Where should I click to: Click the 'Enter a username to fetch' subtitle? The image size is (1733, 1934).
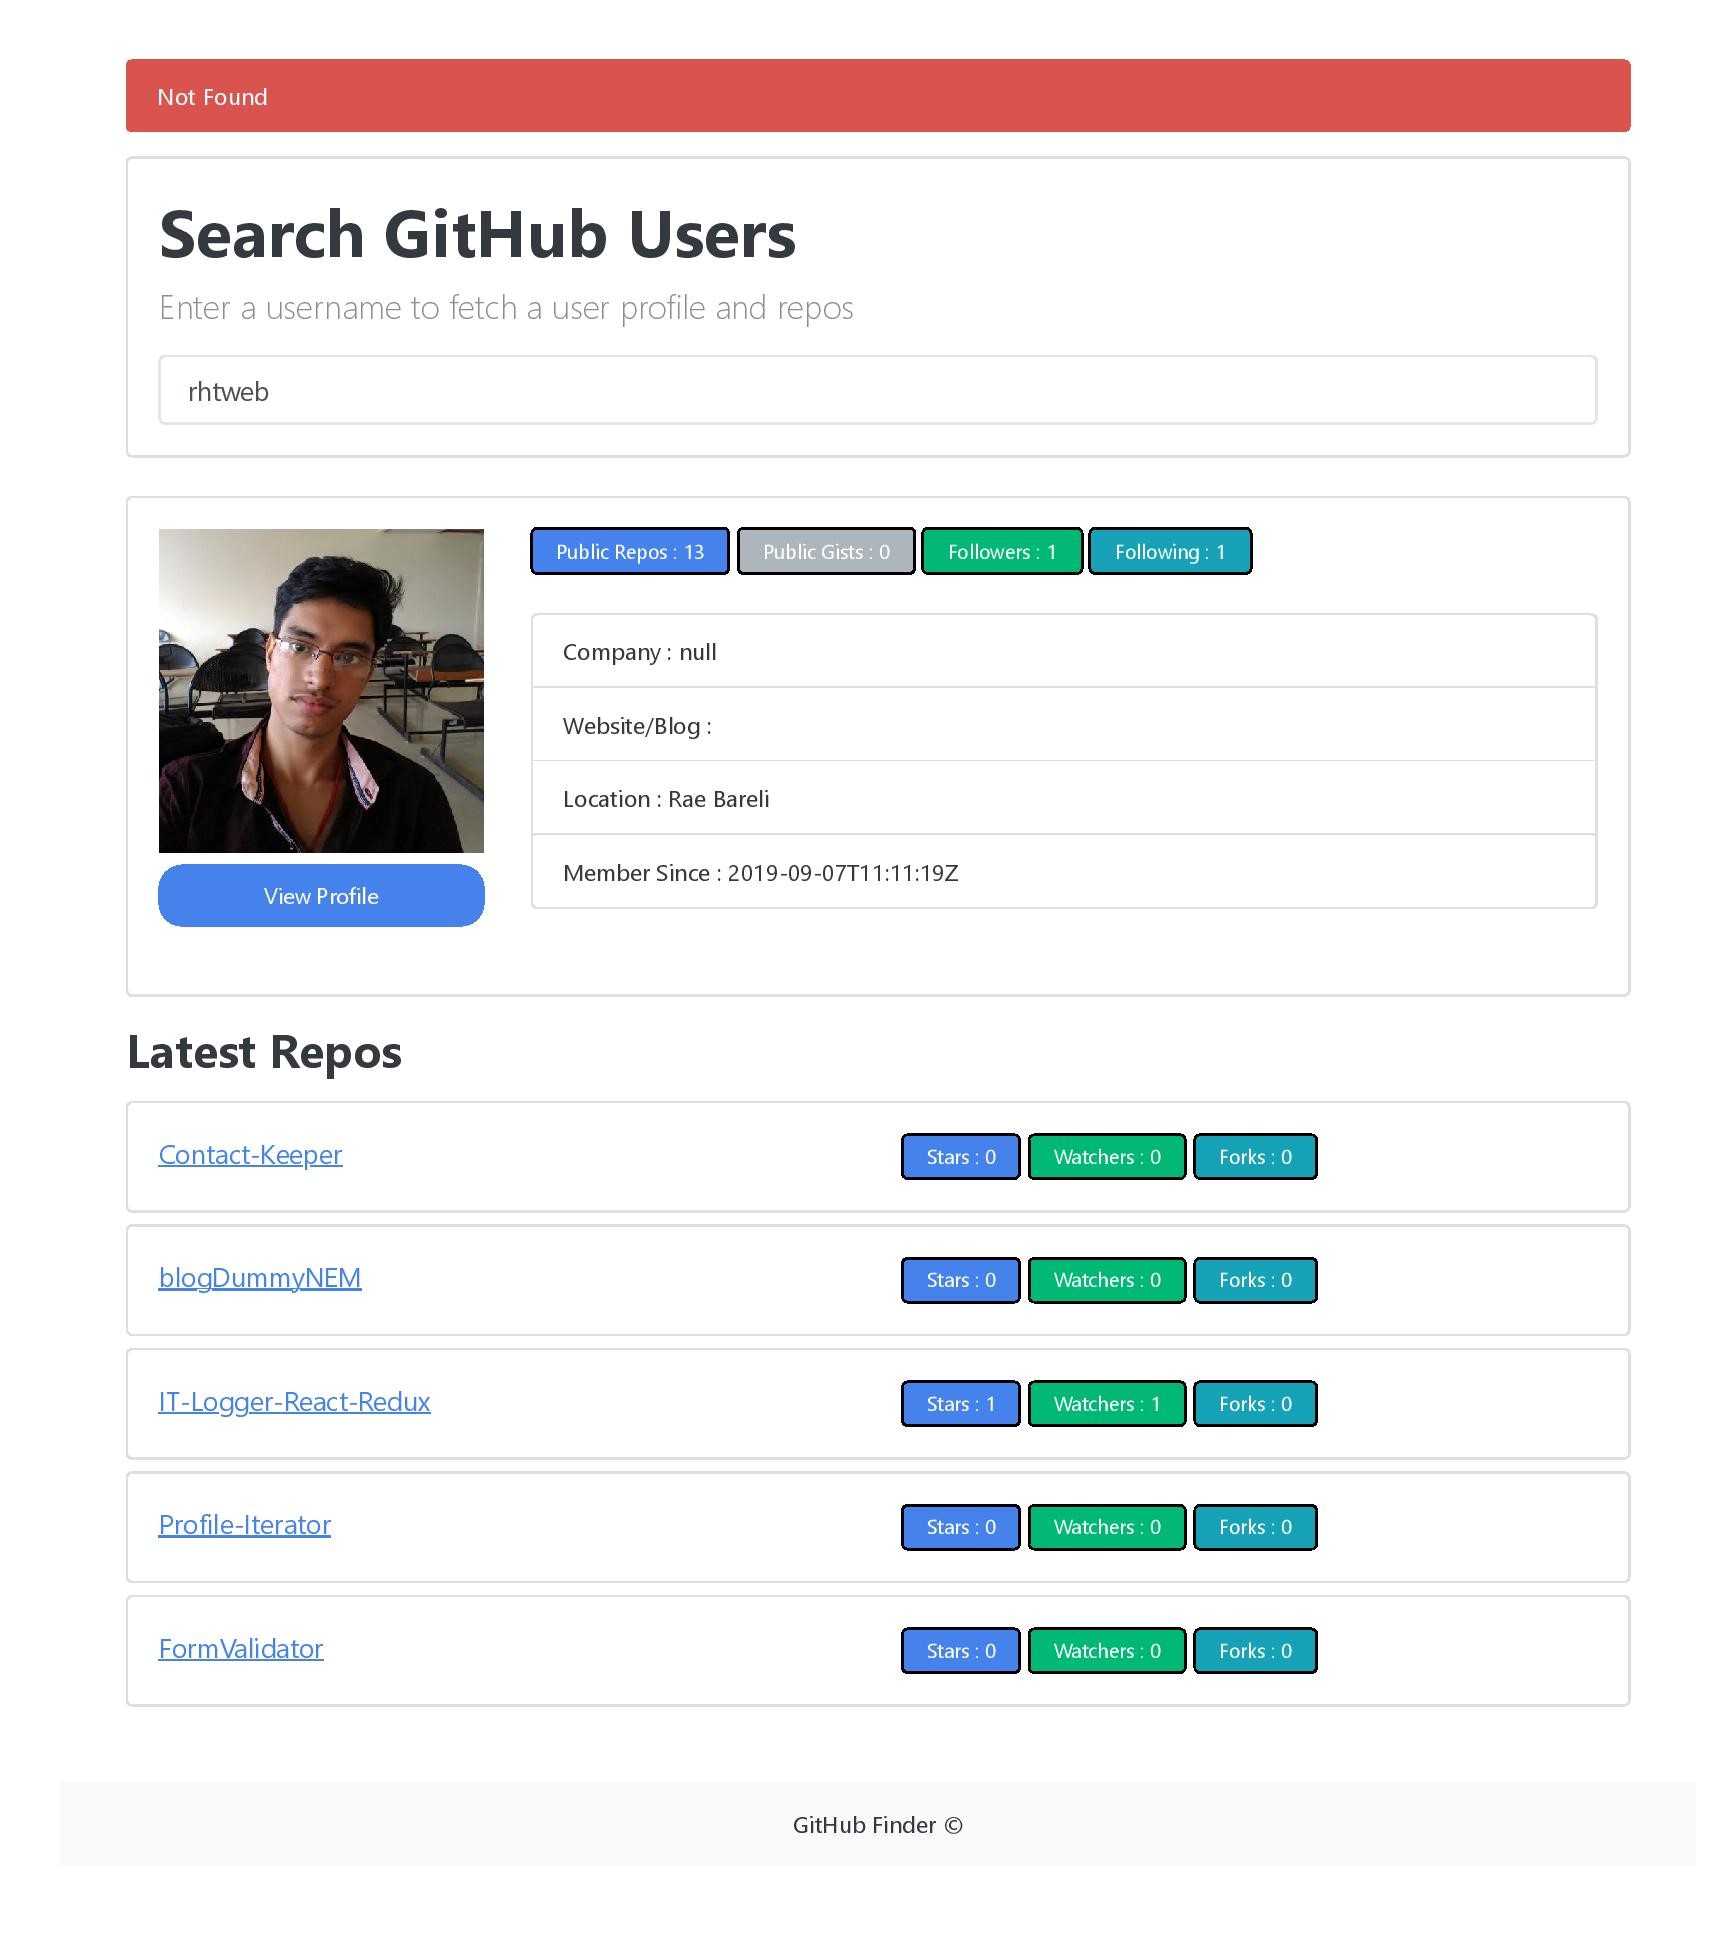click(x=506, y=308)
